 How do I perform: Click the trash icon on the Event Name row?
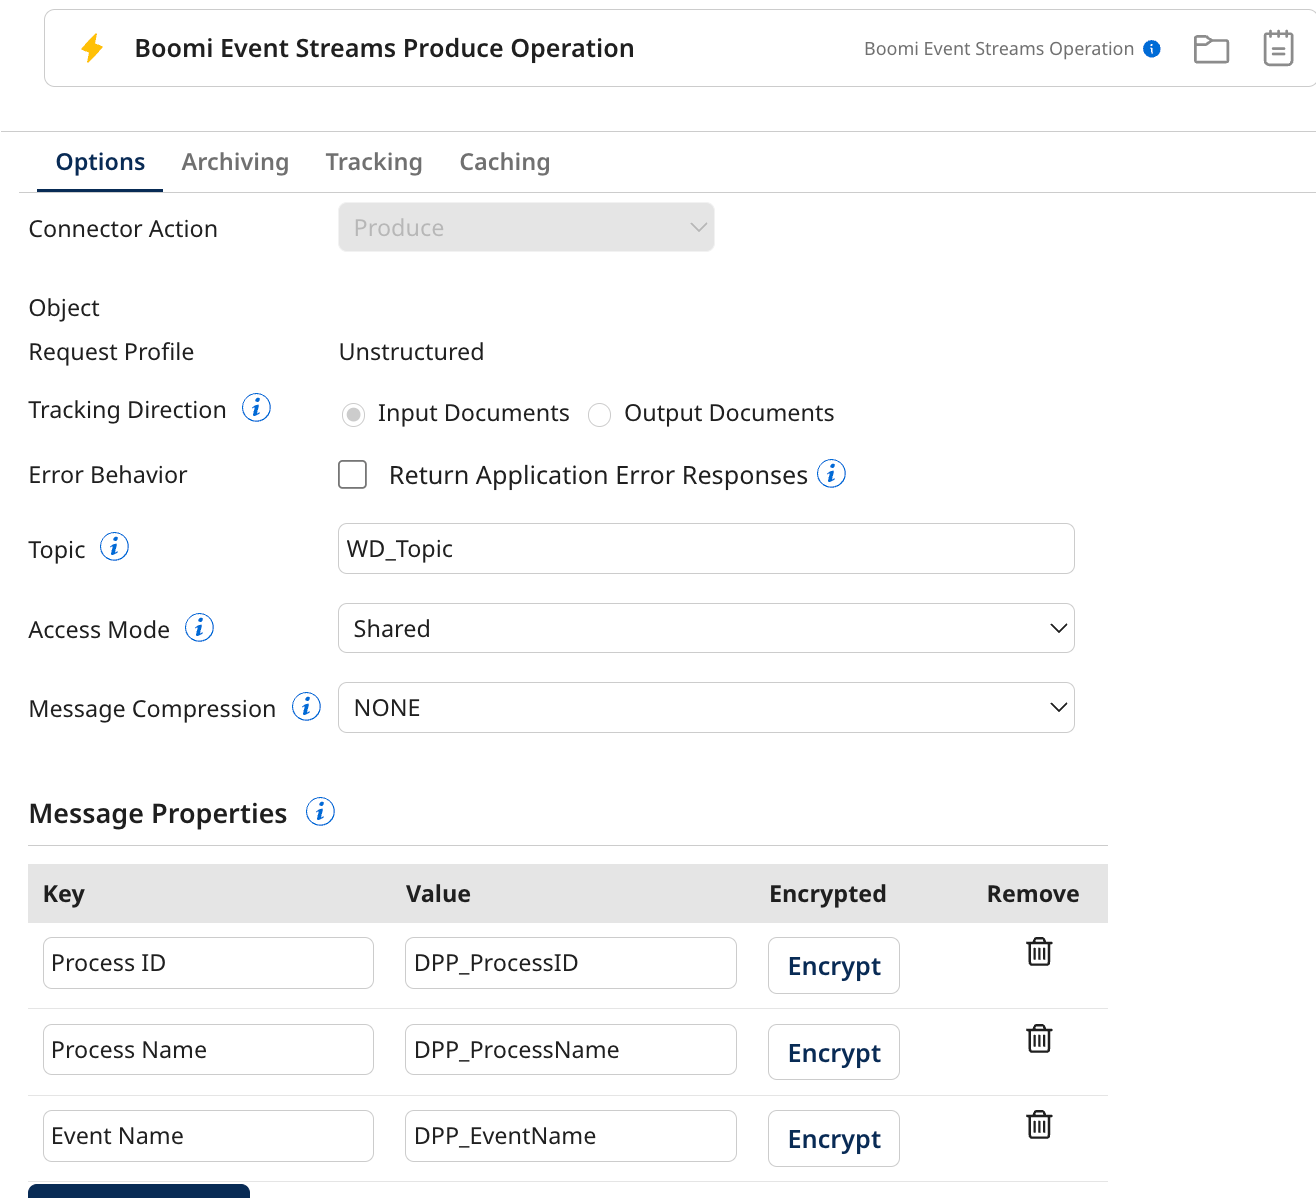click(1039, 1124)
